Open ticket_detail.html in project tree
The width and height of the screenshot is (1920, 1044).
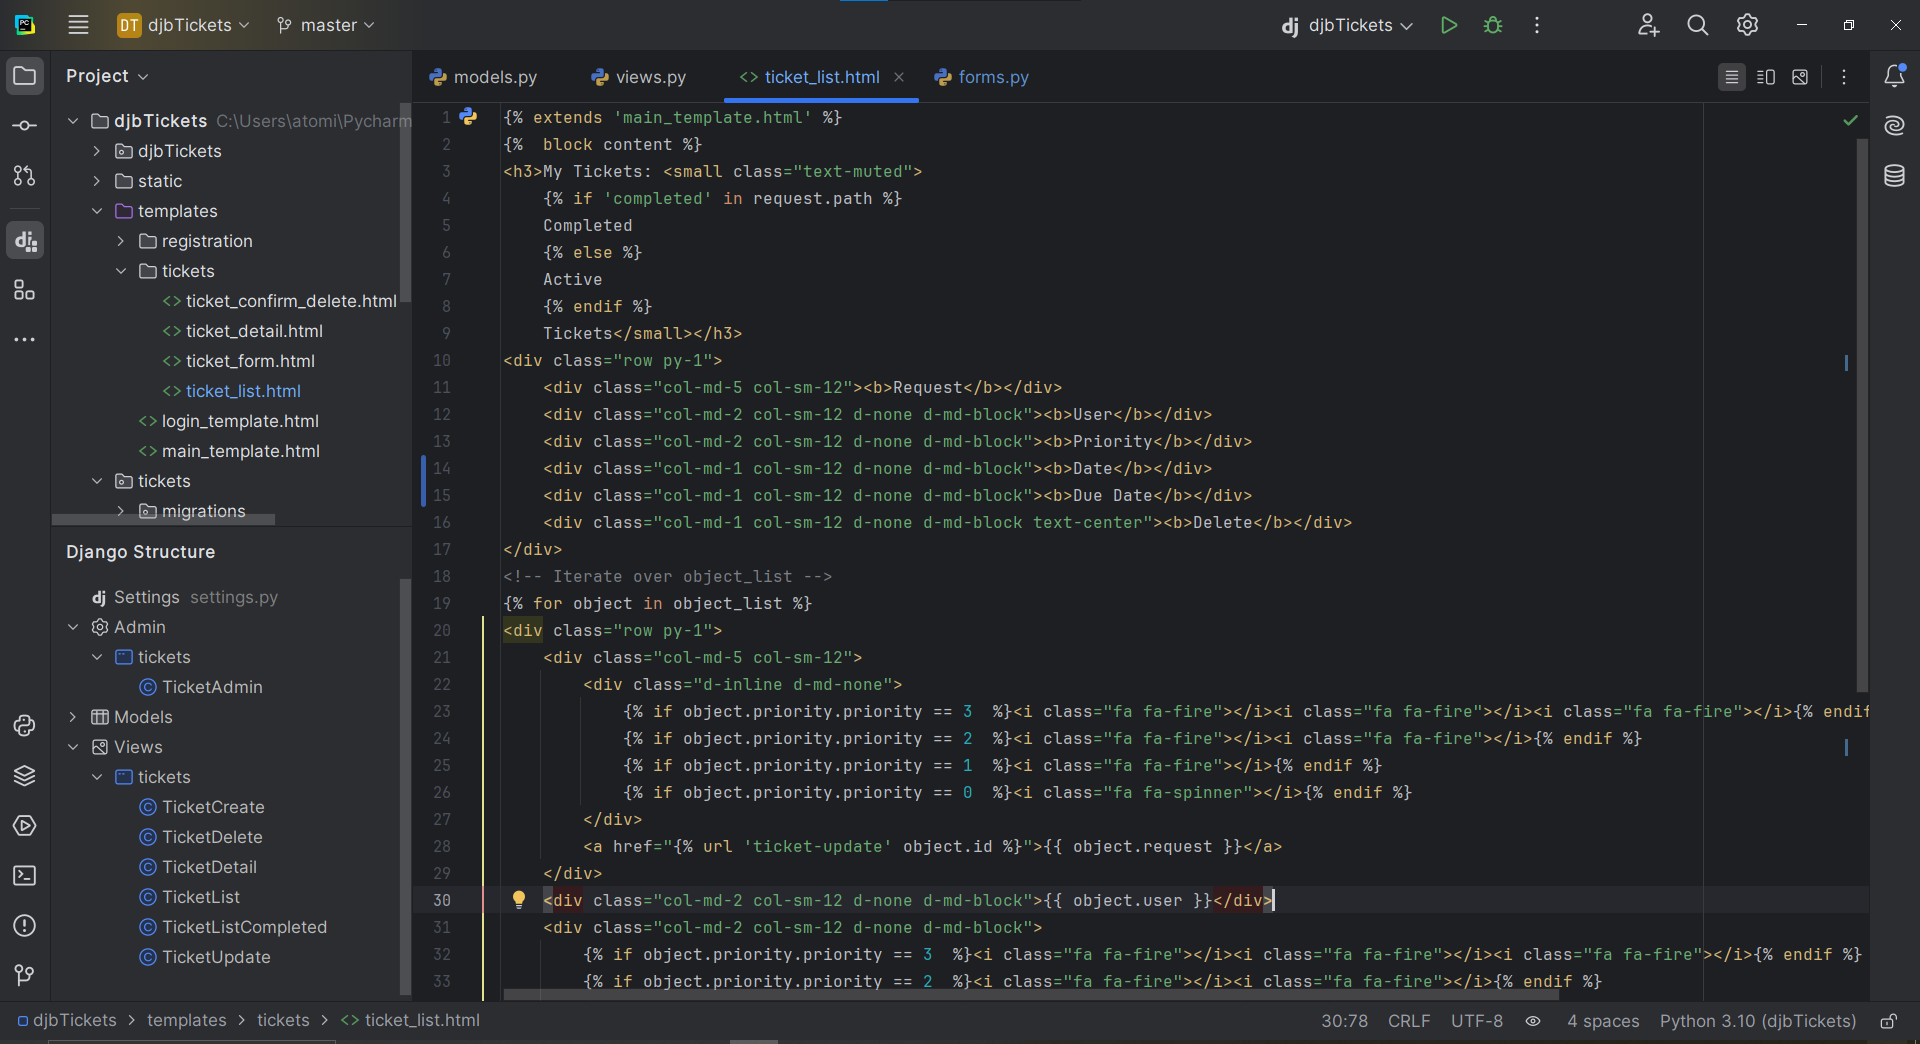[x=254, y=331]
